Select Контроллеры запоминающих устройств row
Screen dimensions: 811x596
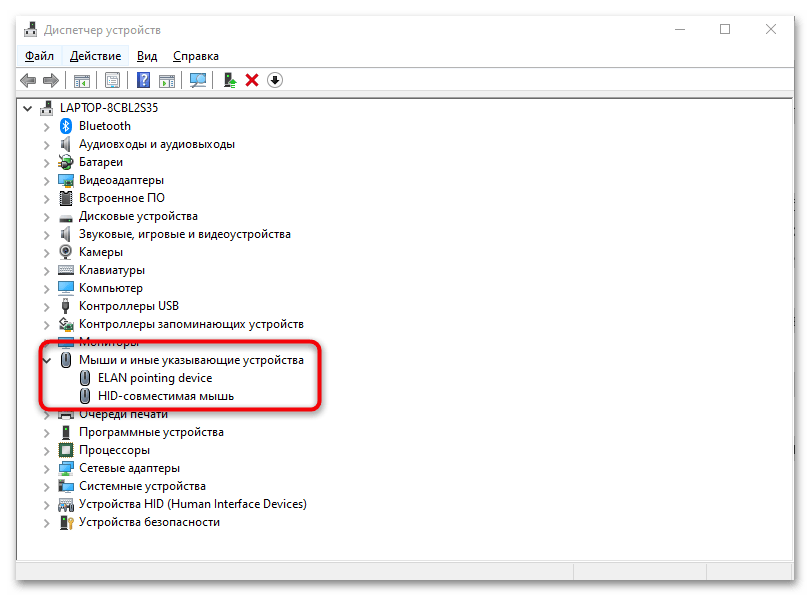tap(191, 324)
